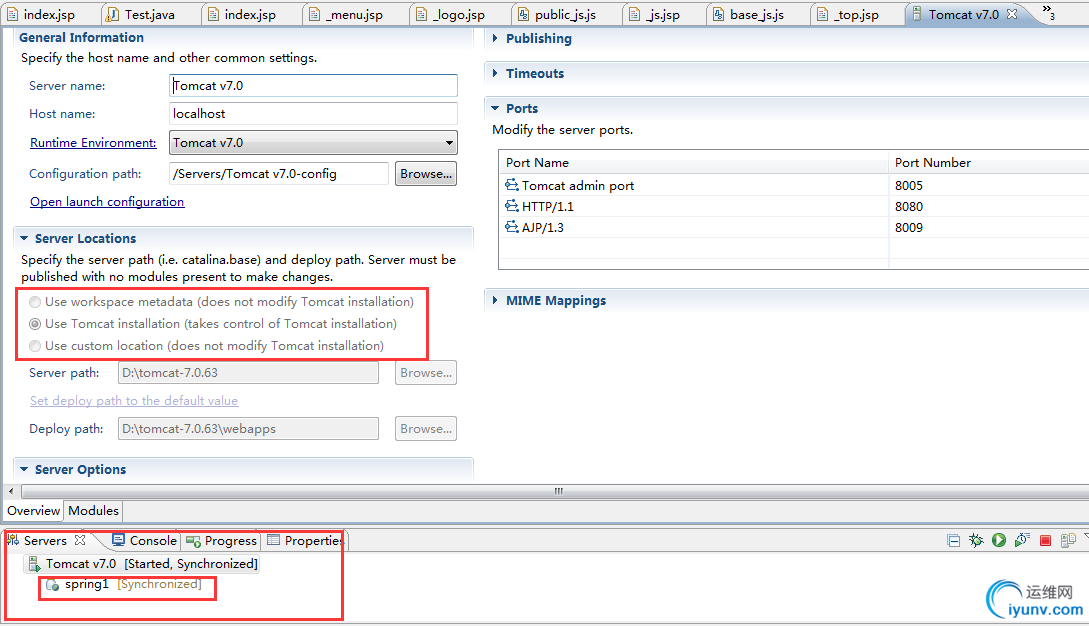Click the Tomcat v7.0 server icon in Servers view
The image size is (1089, 626).
pos(34,563)
